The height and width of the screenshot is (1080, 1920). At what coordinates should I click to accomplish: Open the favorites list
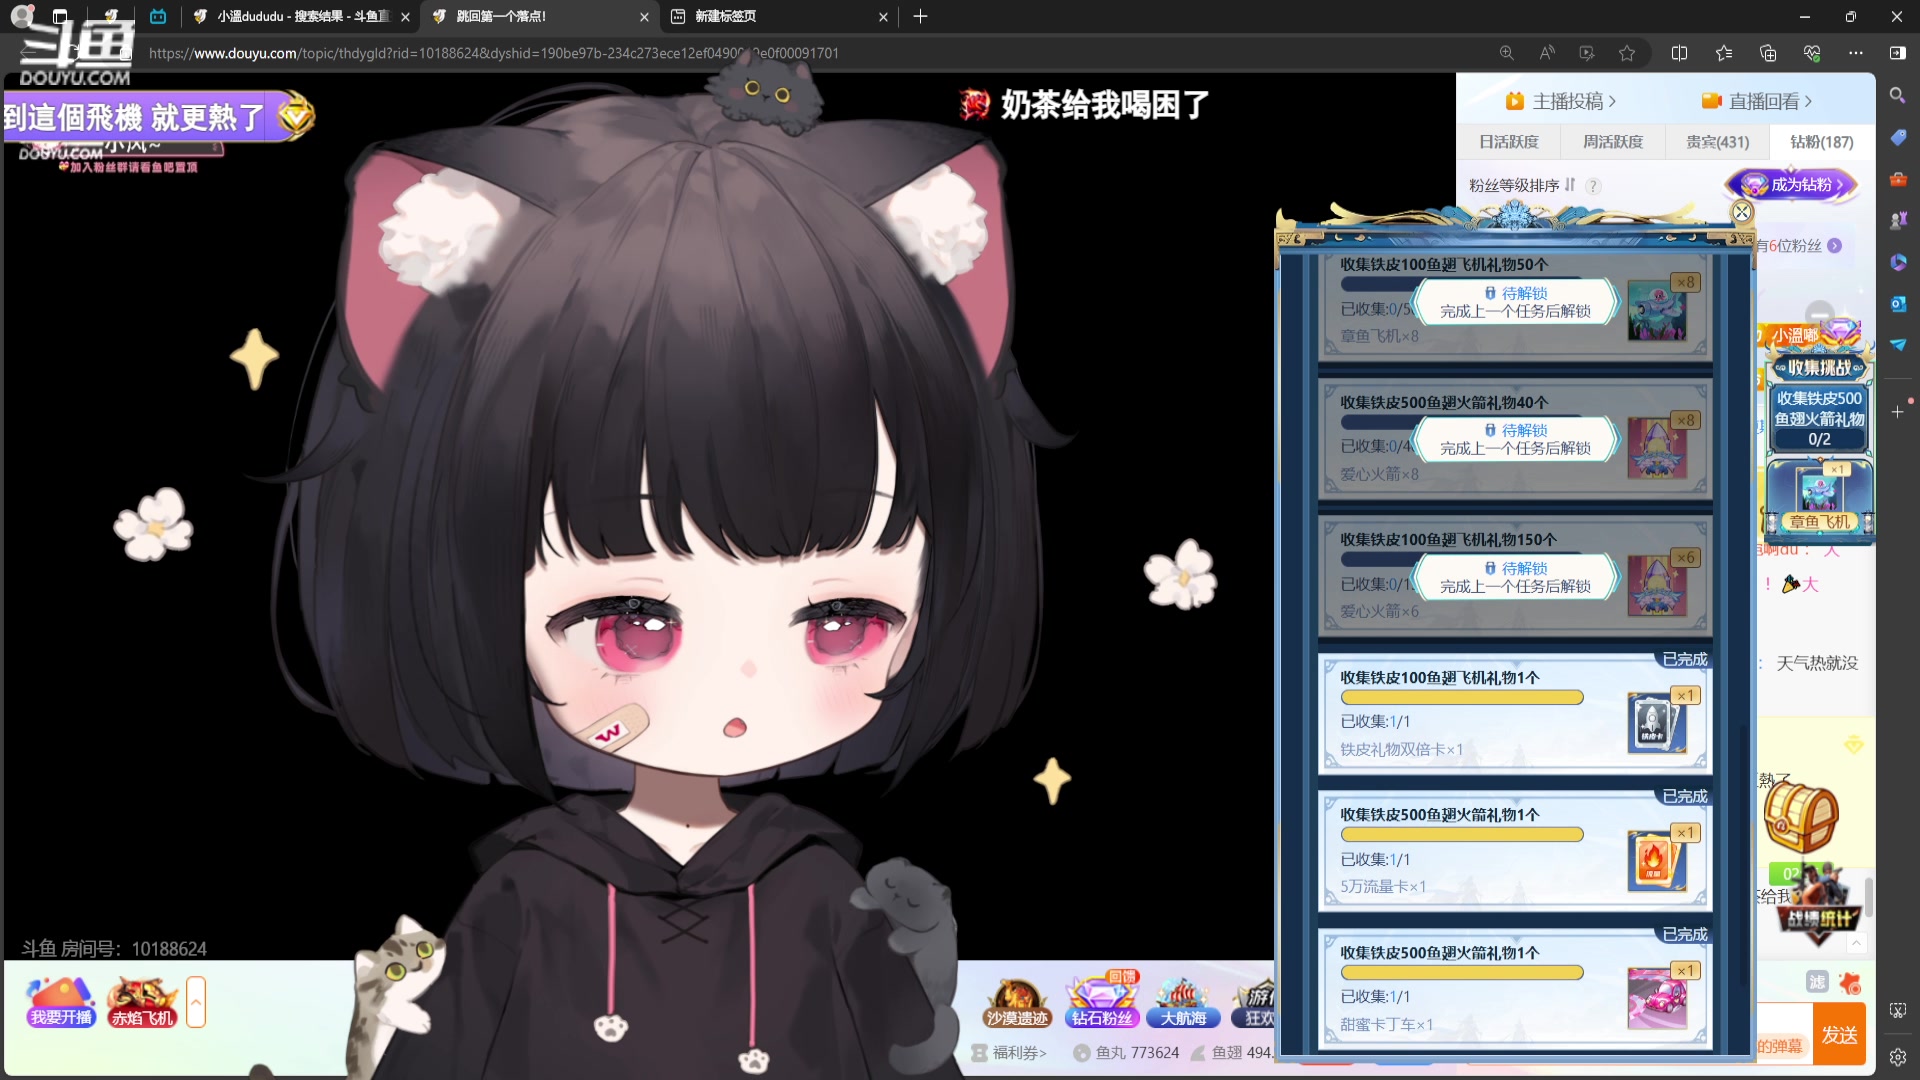tap(1723, 53)
